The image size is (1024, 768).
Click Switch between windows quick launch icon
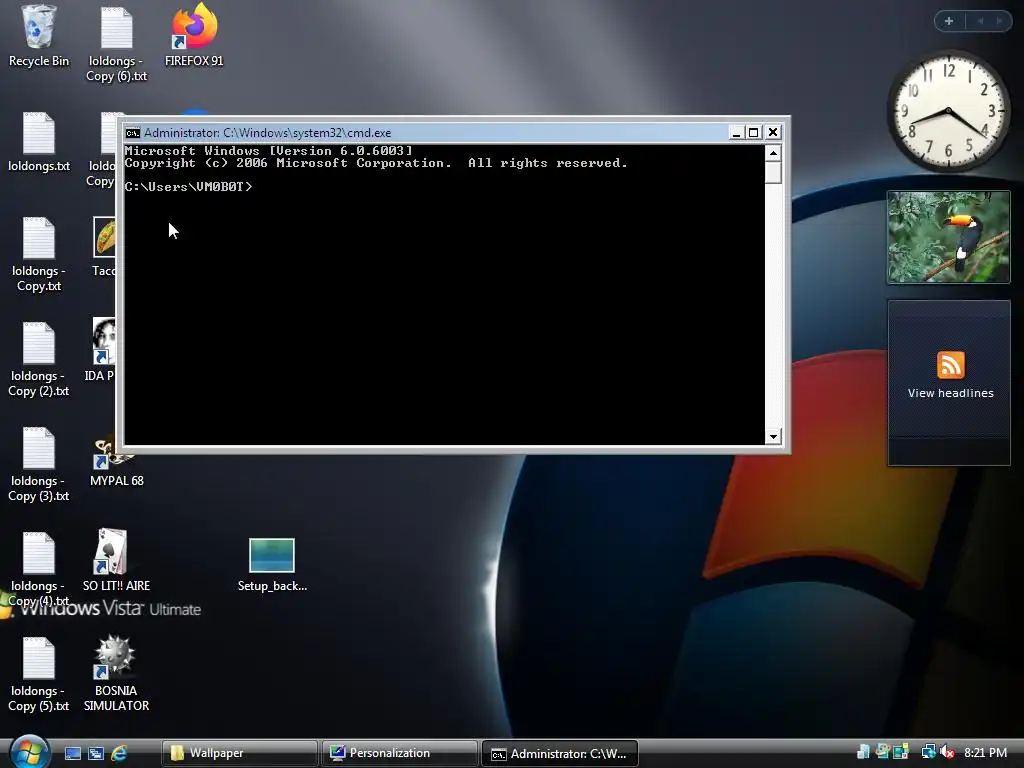[x=96, y=753]
